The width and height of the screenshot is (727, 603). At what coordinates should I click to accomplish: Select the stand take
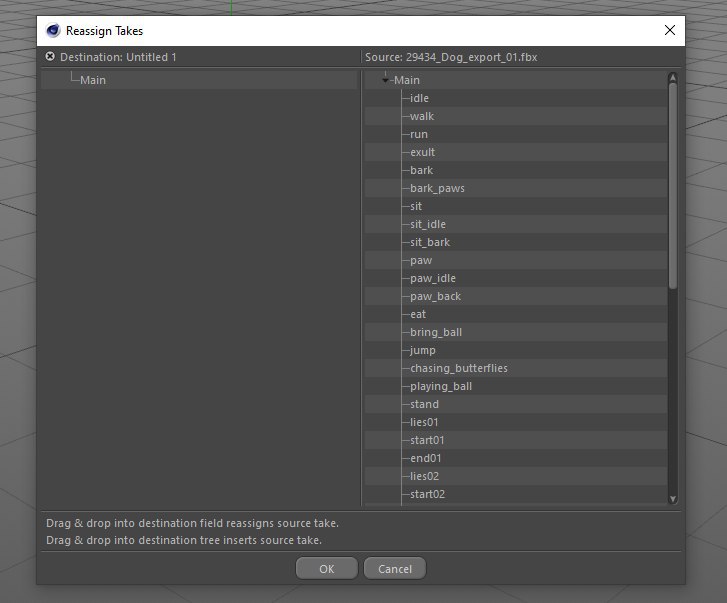(424, 404)
